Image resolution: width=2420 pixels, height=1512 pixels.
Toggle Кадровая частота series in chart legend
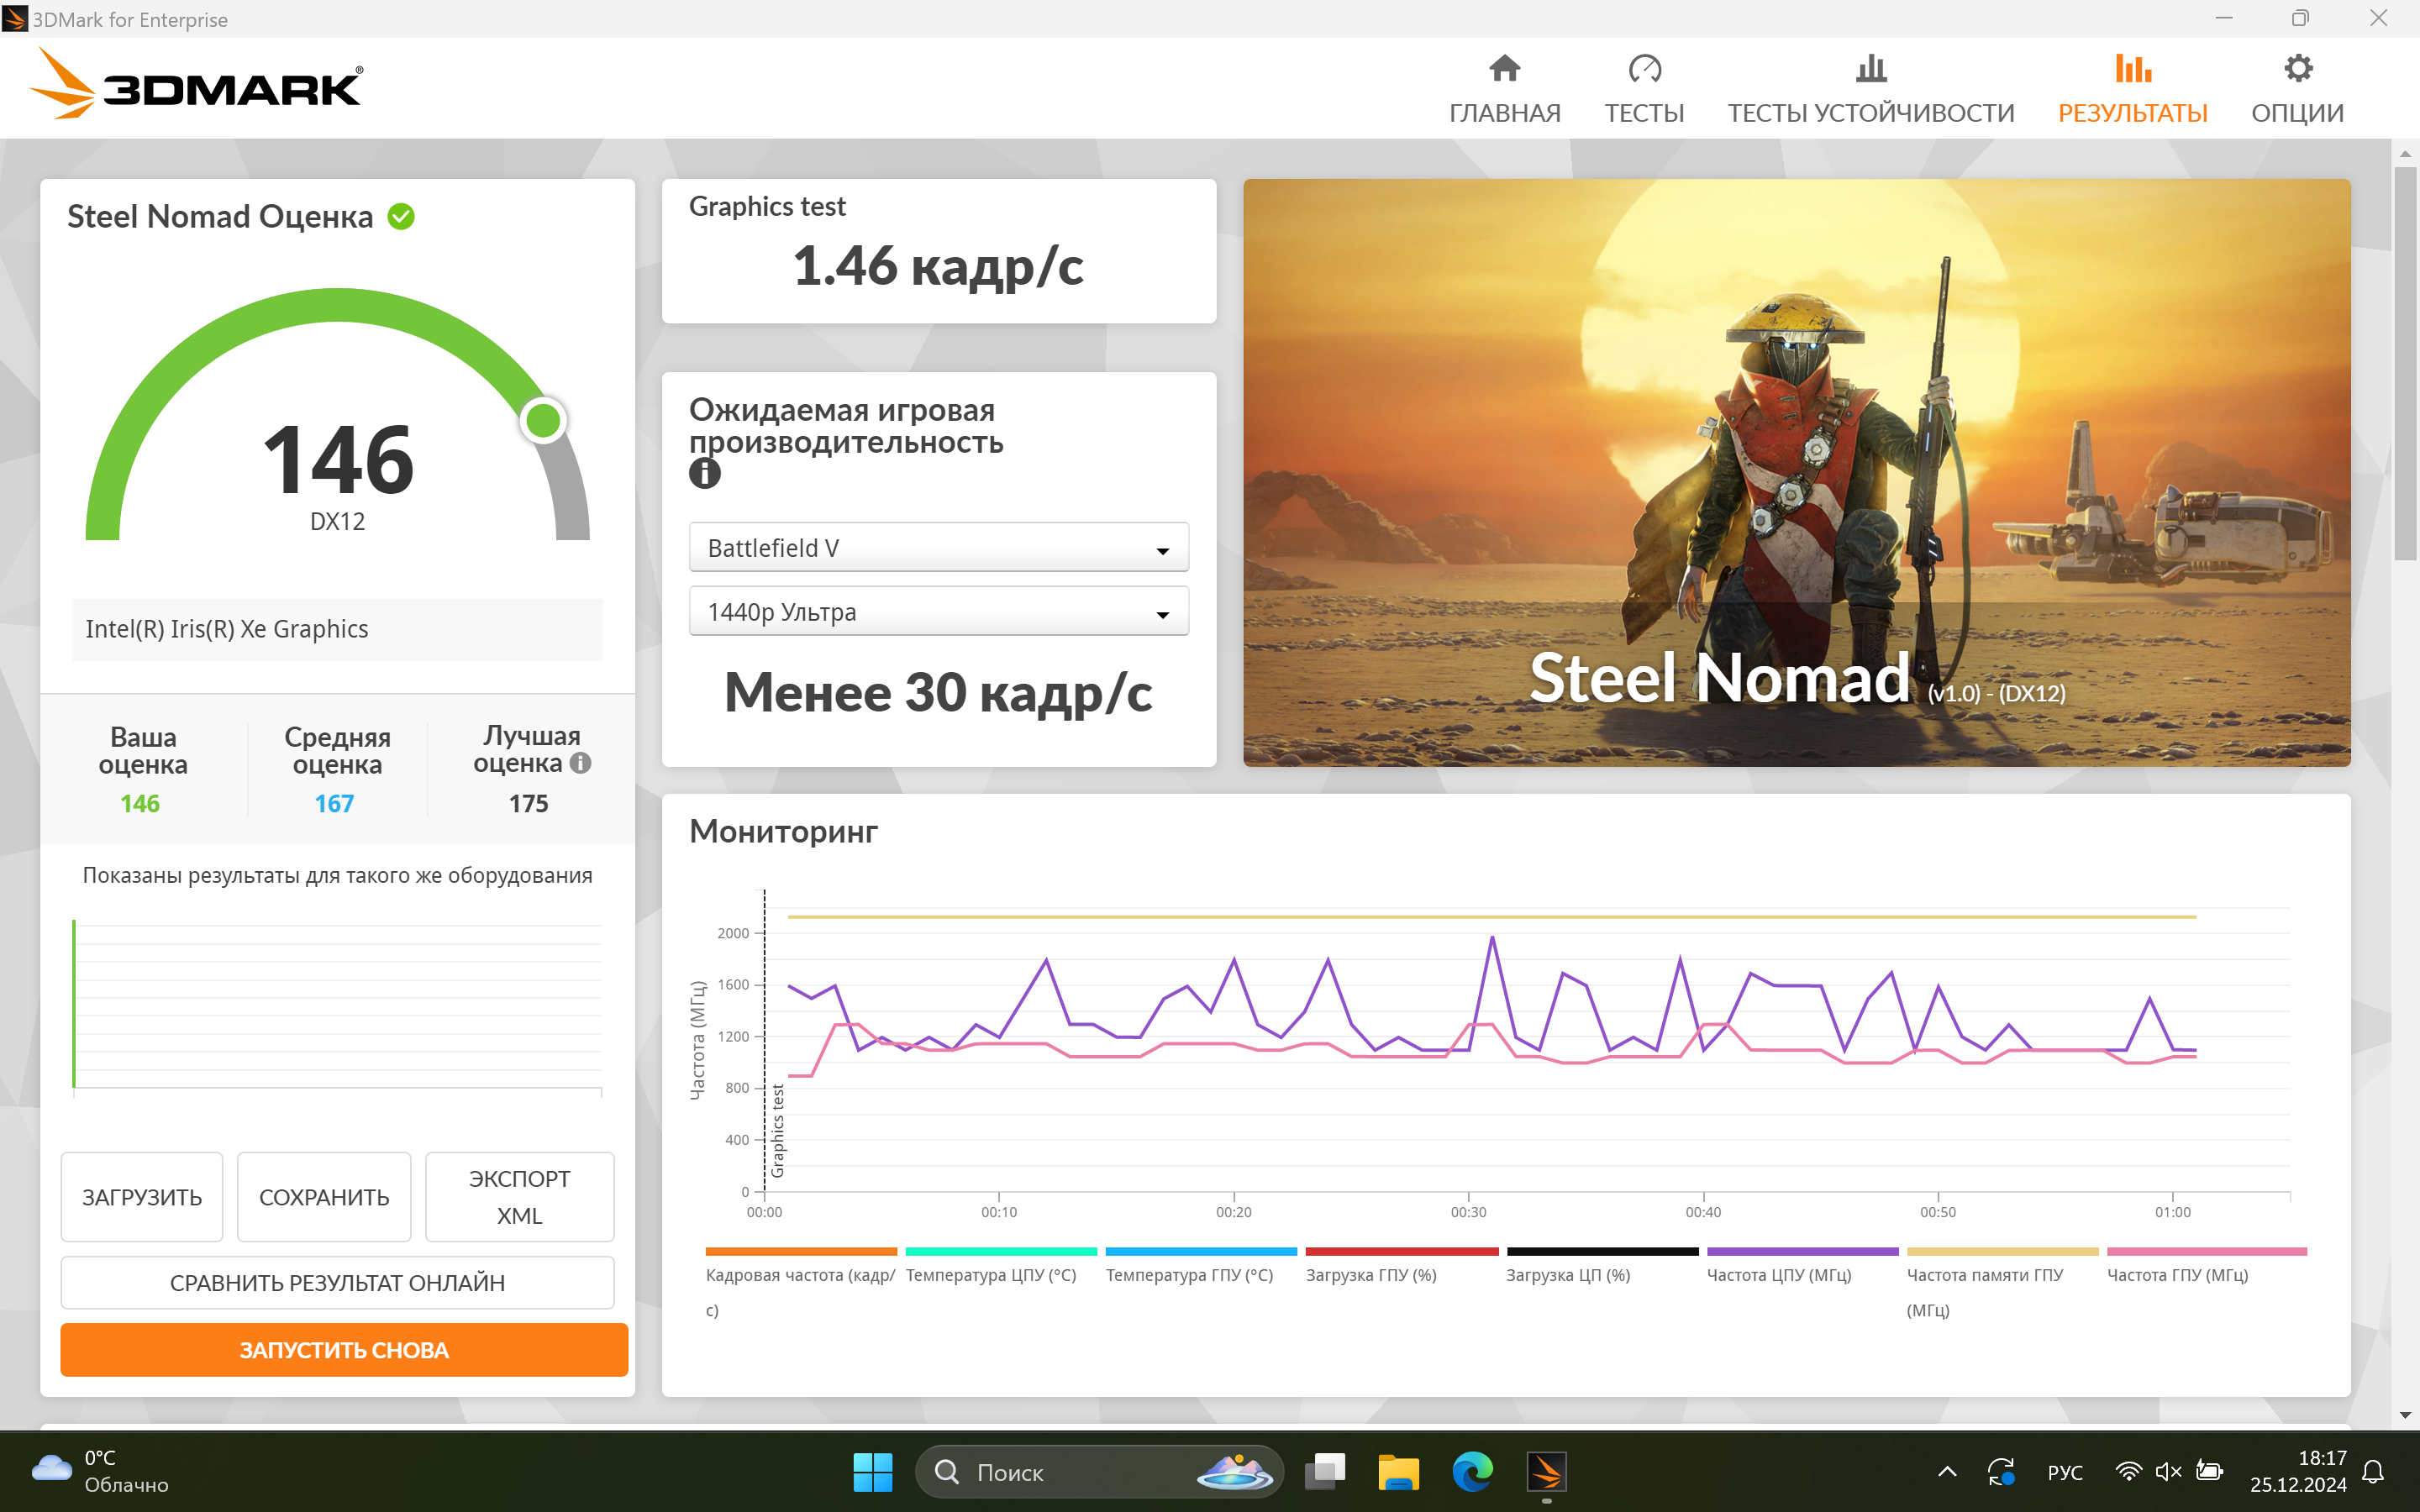pos(800,1275)
